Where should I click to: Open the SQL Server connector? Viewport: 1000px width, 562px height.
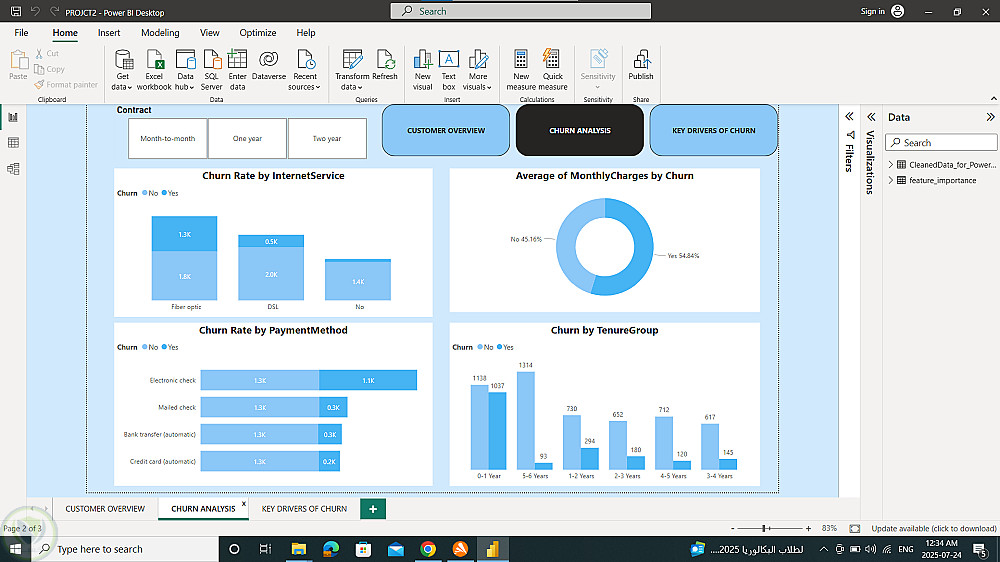[x=212, y=70]
